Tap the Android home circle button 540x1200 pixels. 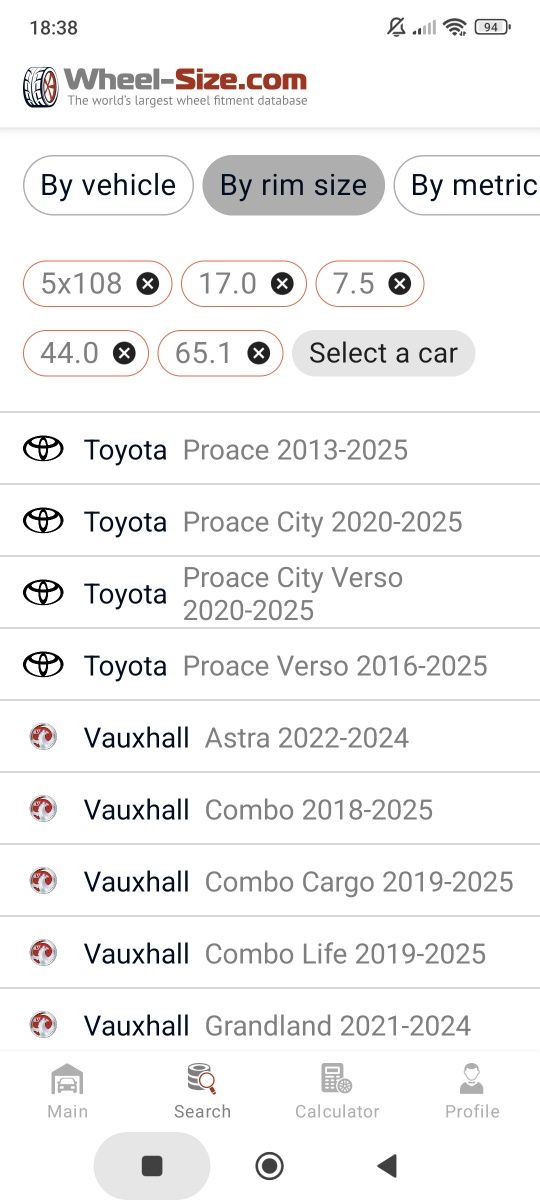[269, 1165]
